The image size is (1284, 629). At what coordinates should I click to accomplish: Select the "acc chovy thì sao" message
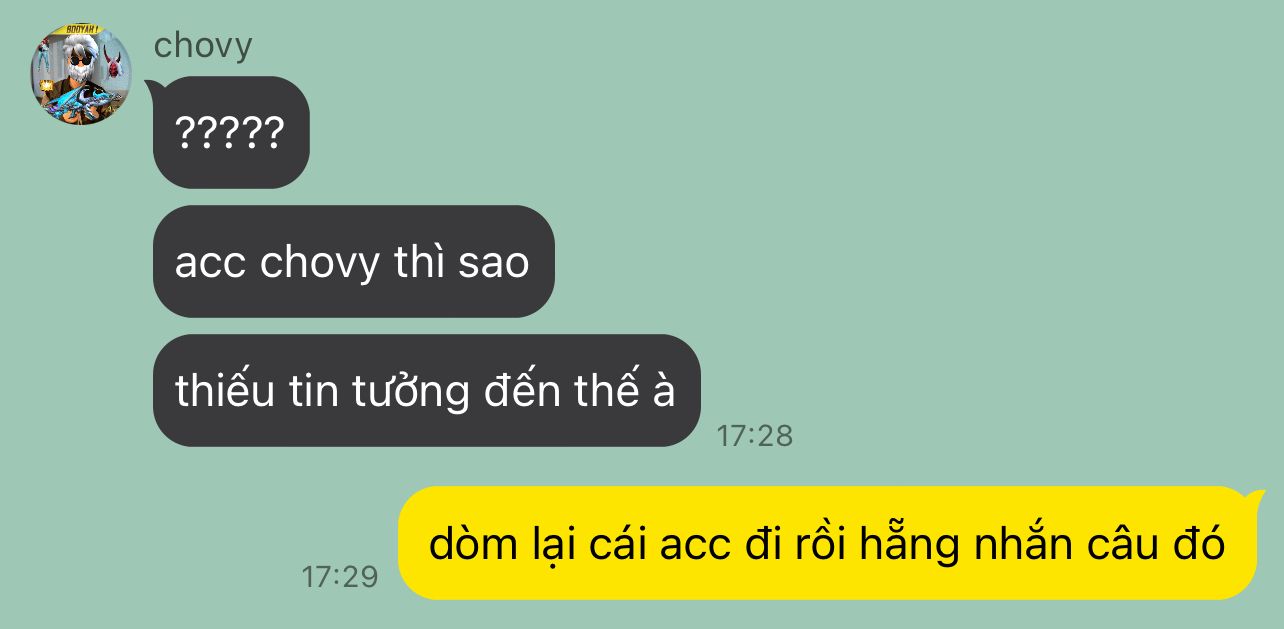pos(353,262)
